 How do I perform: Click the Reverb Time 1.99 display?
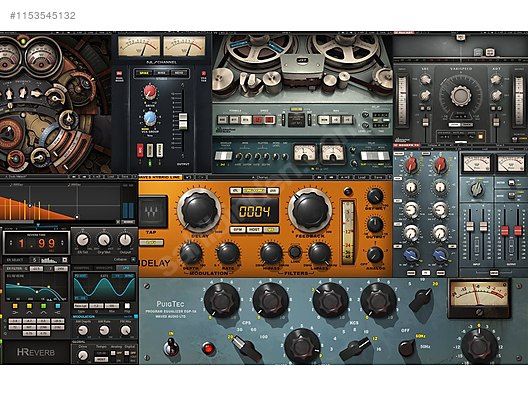point(36,243)
